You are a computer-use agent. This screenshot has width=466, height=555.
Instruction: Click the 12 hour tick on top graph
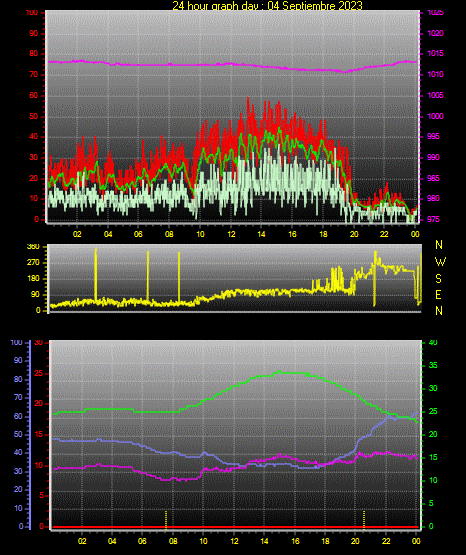pyautogui.click(x=231, y=234)
